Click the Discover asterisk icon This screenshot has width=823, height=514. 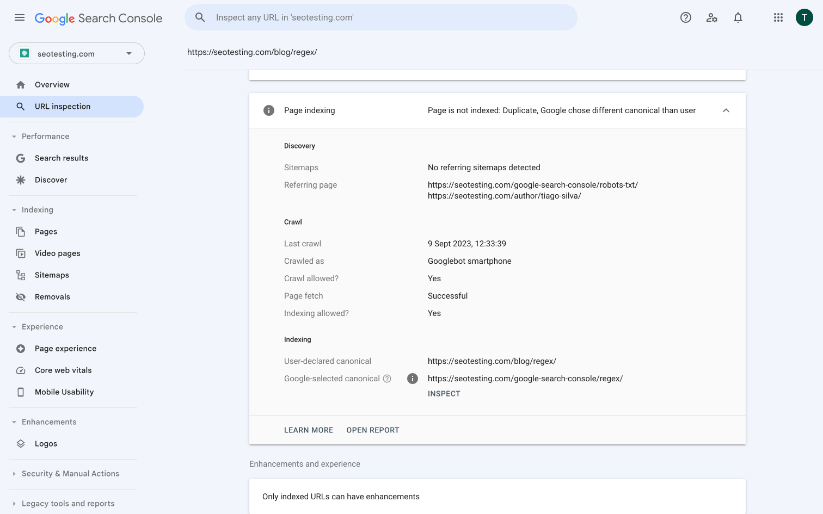[20, 180]
